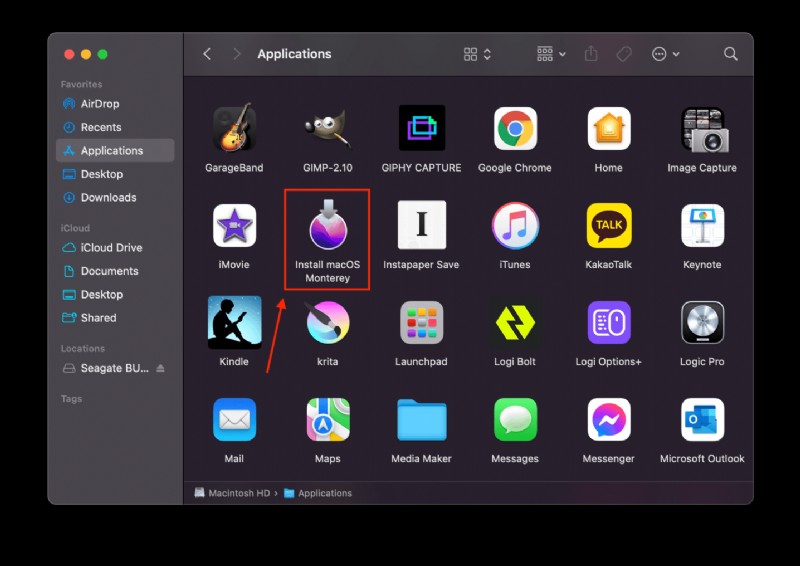Click the search magnifier icon
800x566 pixels.
click(x=731, y=54)
